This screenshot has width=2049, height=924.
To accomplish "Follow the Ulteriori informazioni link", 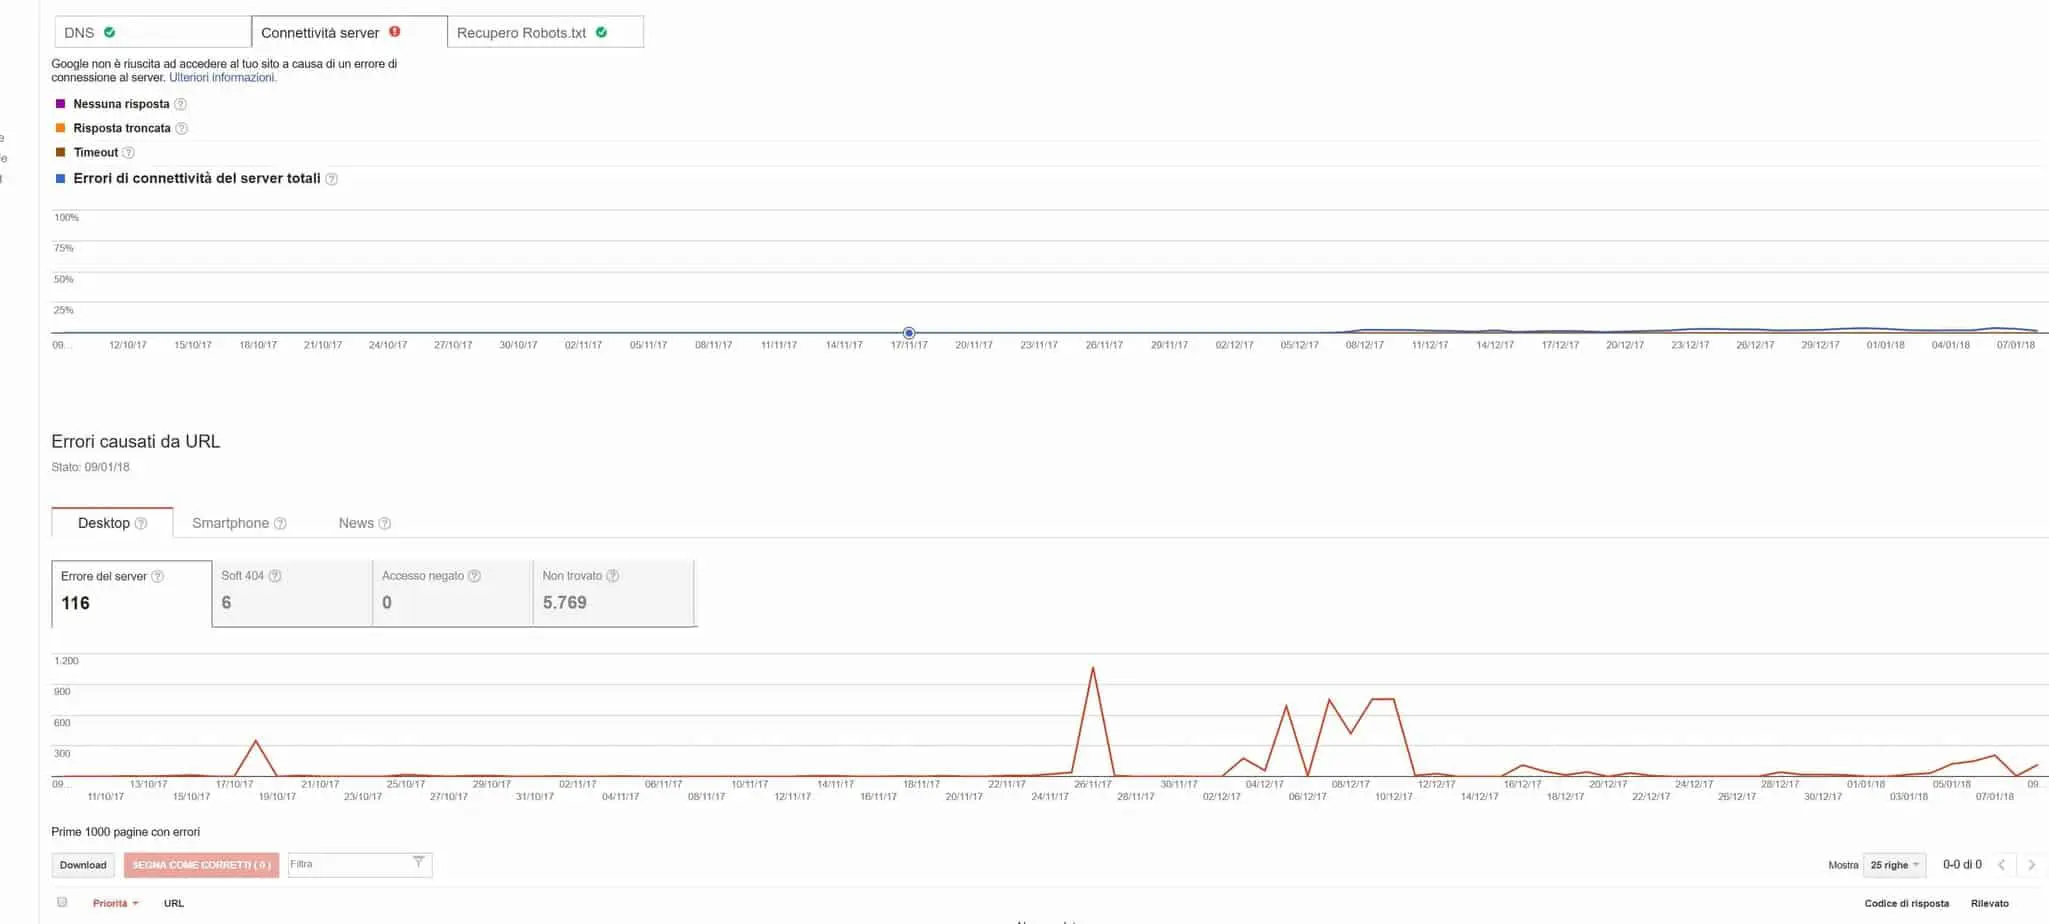I will pos(222,78).
